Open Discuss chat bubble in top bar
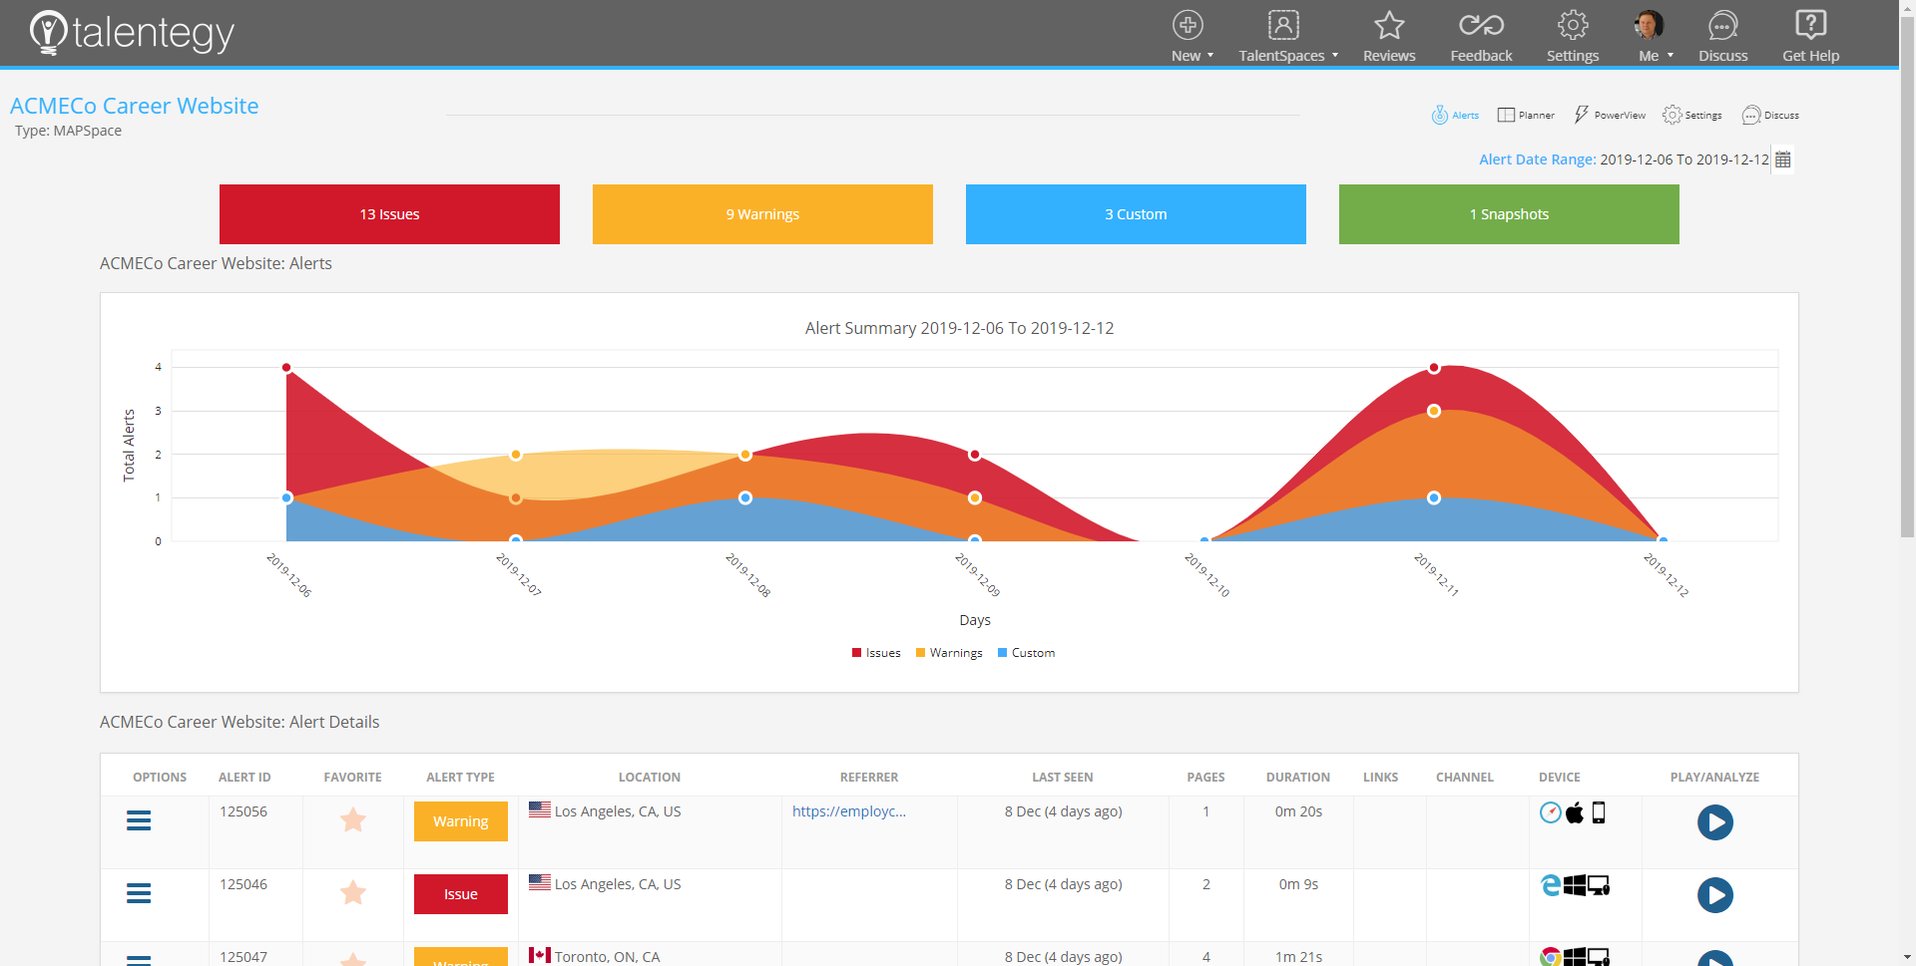 1723,25
